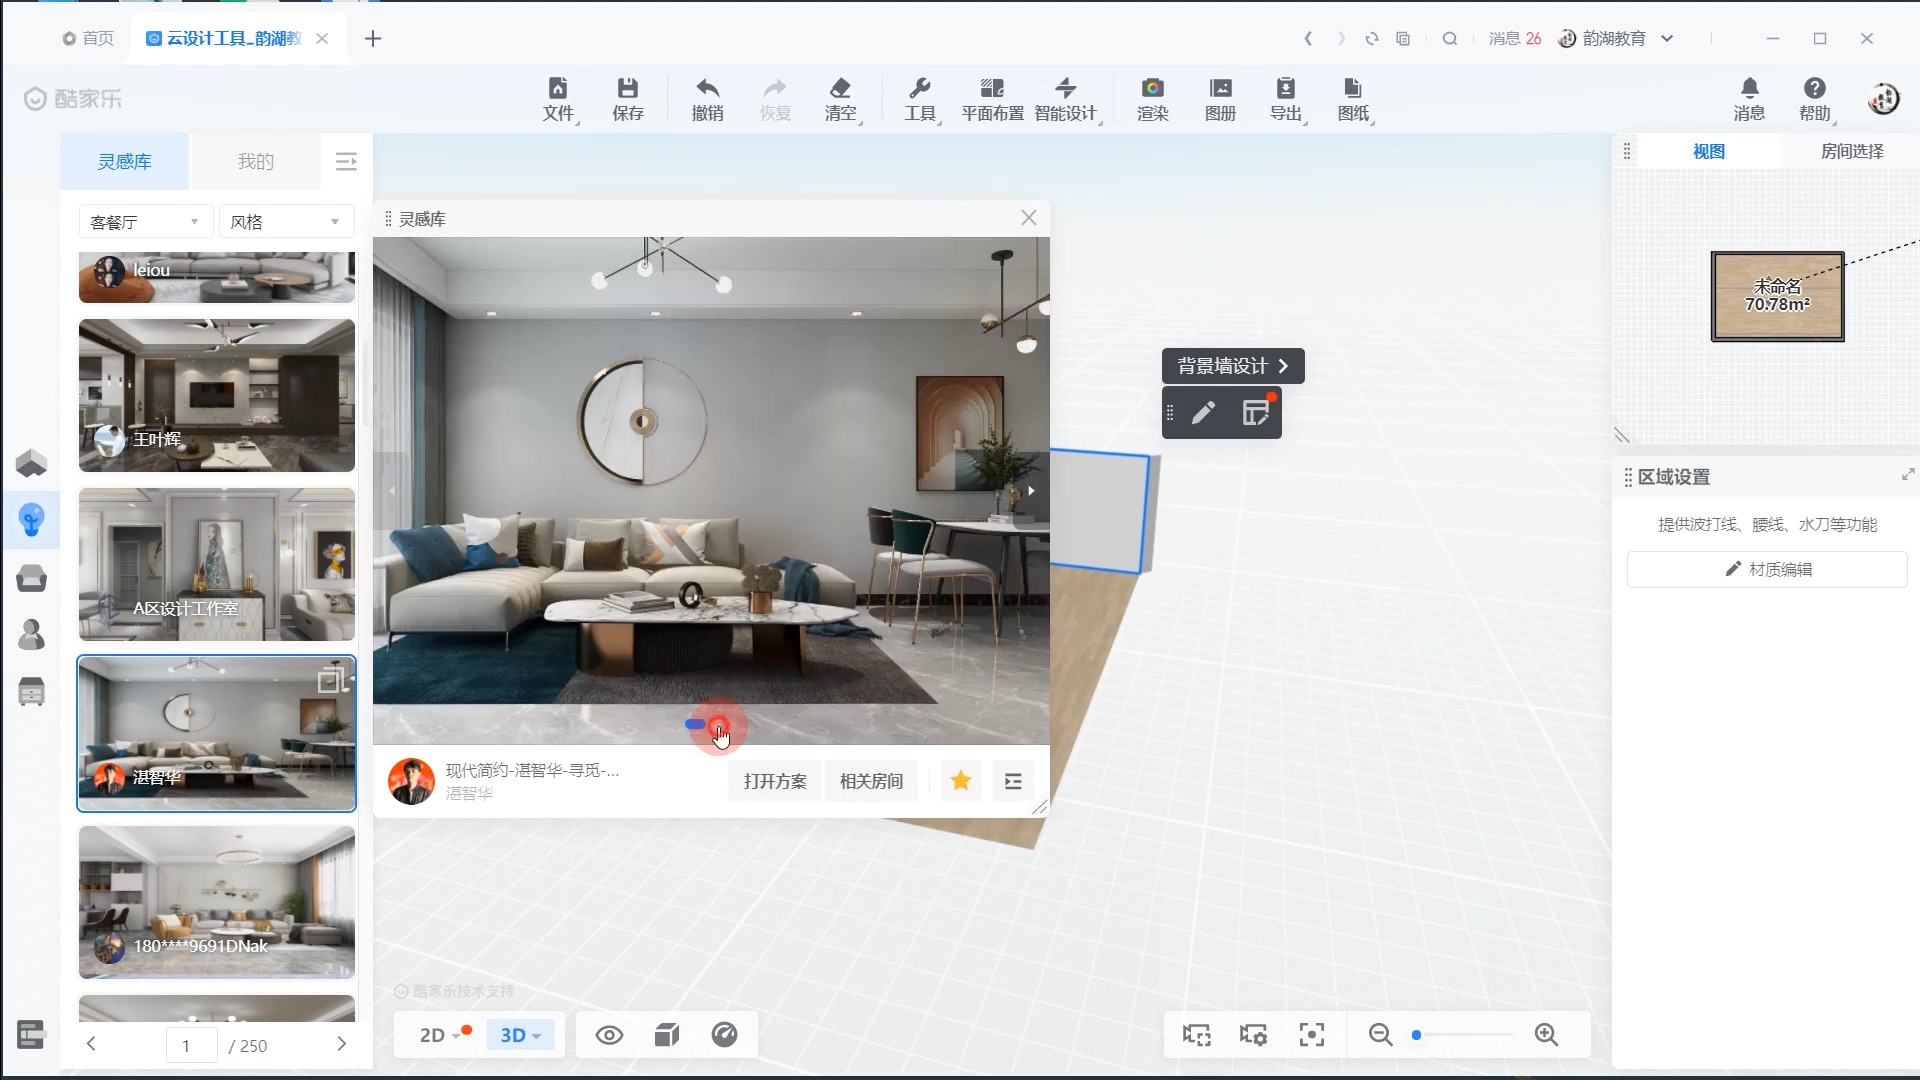Expand the 区域设置 panel arrows icon
The image size is (1920, 1080).
1907,475
